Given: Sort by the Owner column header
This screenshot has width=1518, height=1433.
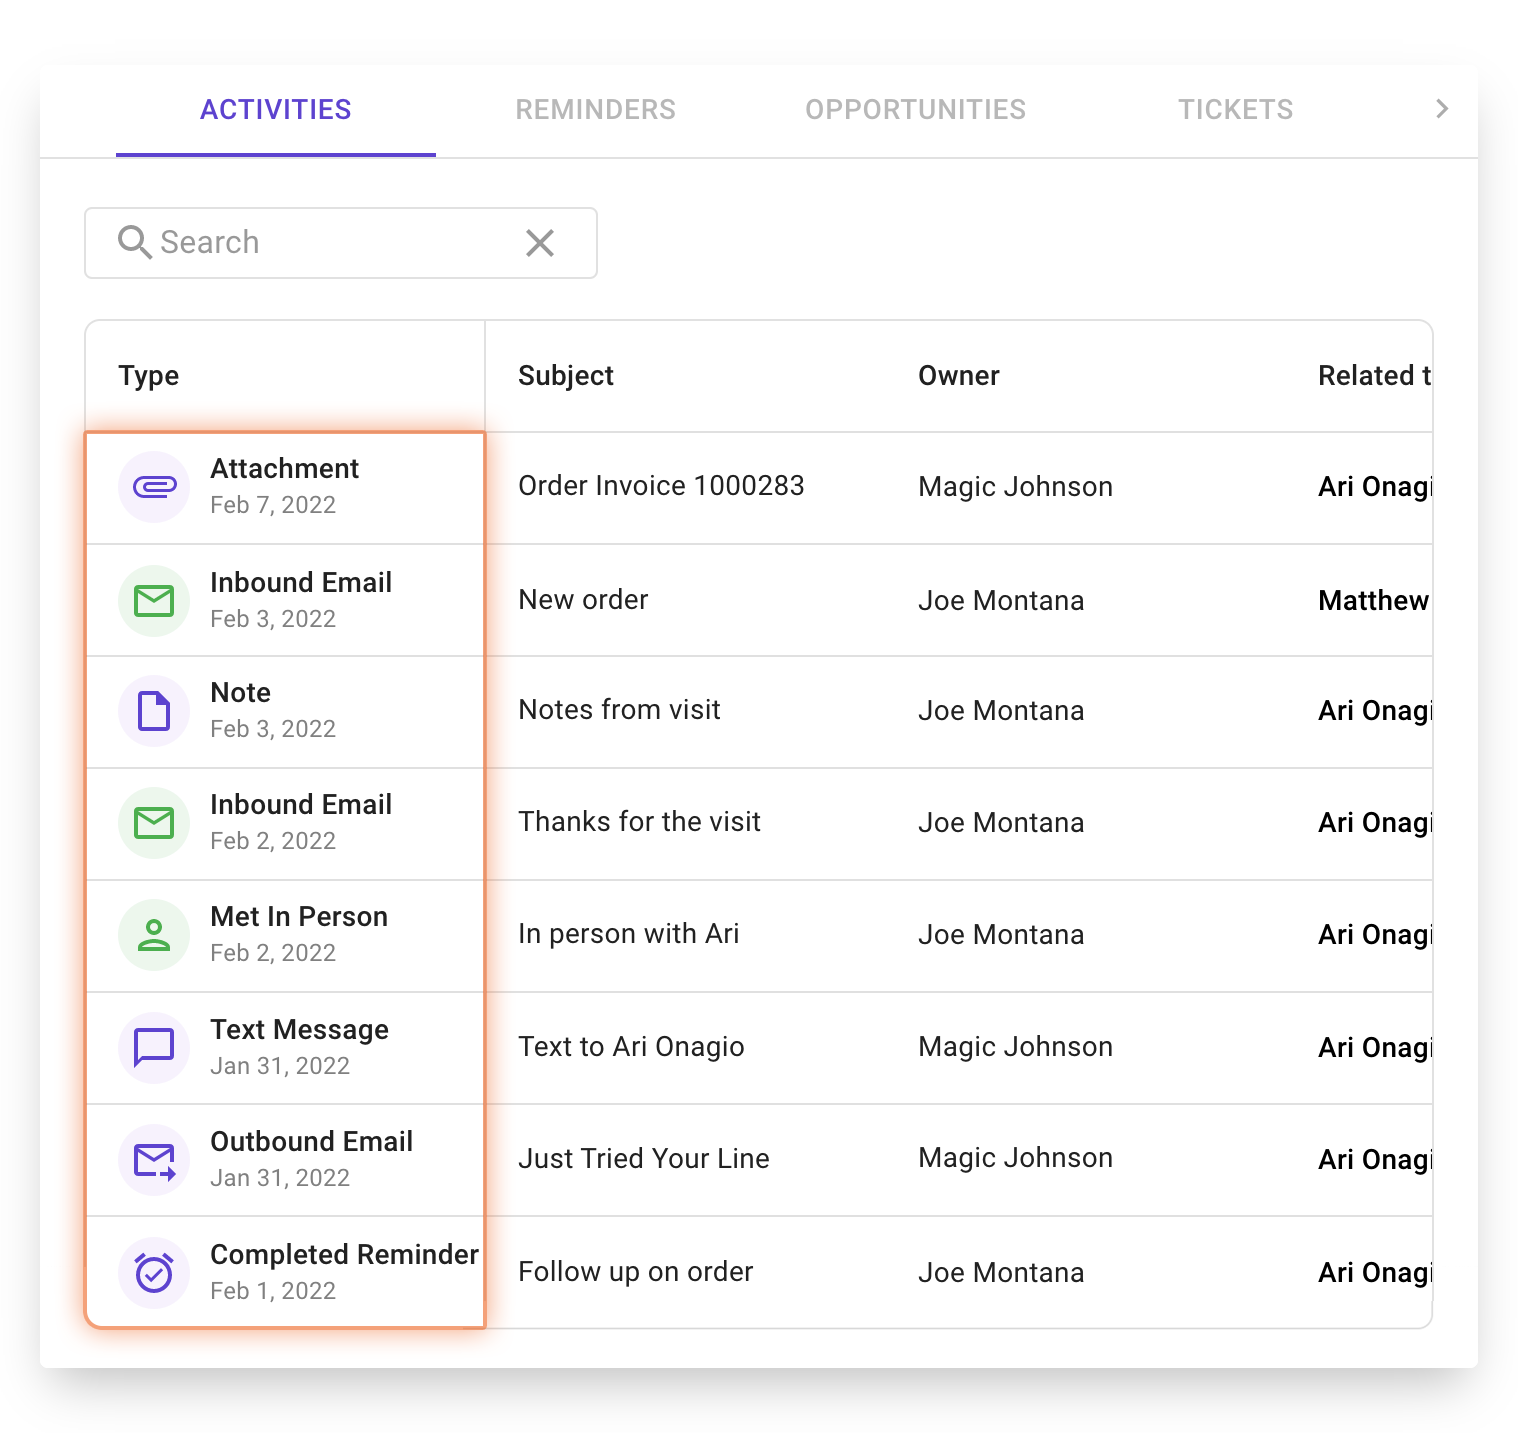Looking at the screenshot, I should coord(958,375).
